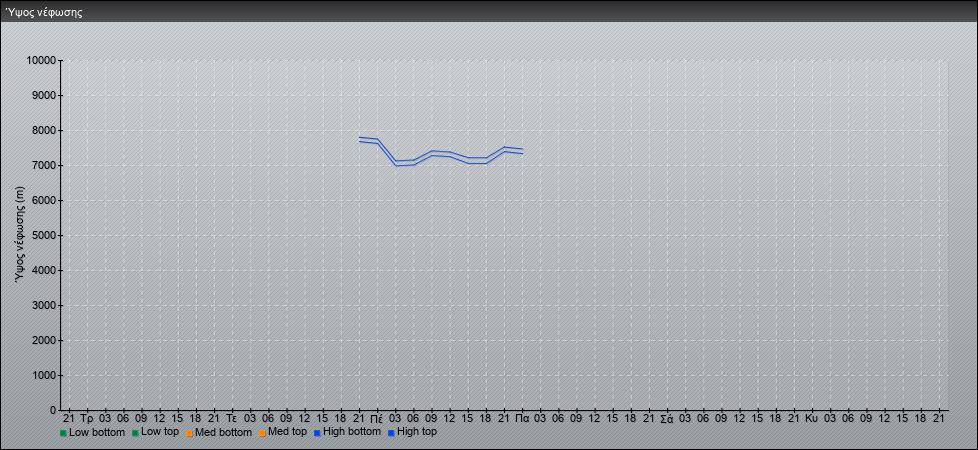Select the 9000 y-axis value
Screen dimensions: 978x450
44,95
